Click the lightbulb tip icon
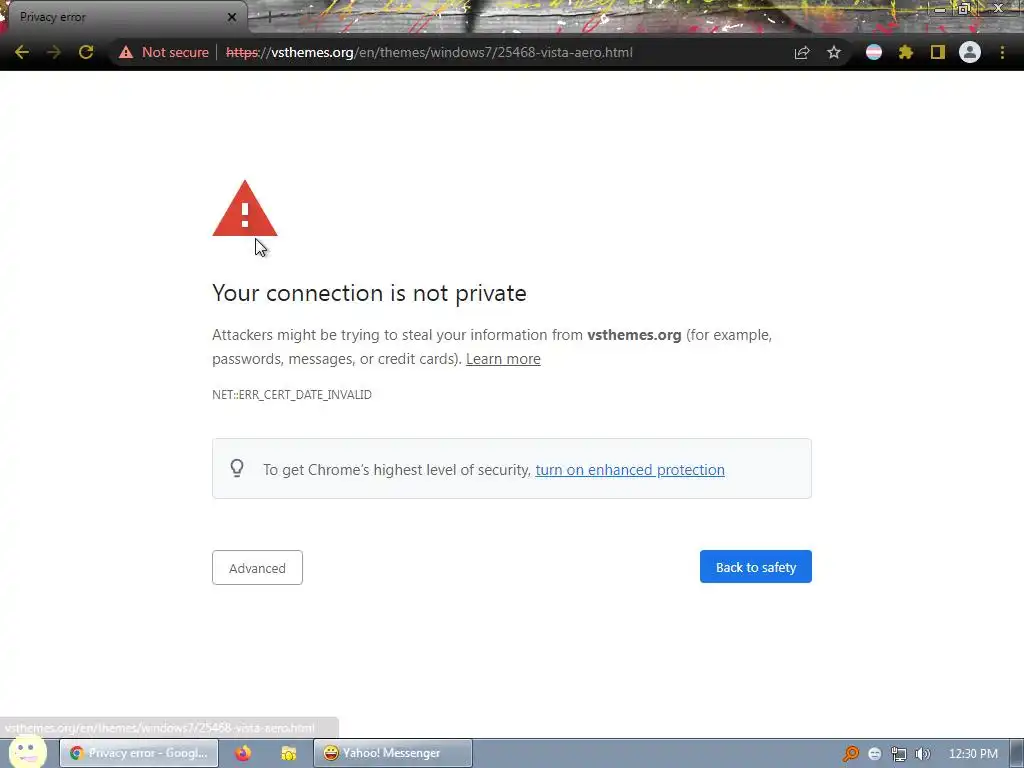Screen dimensions: 1024x768 coord(237,468)
